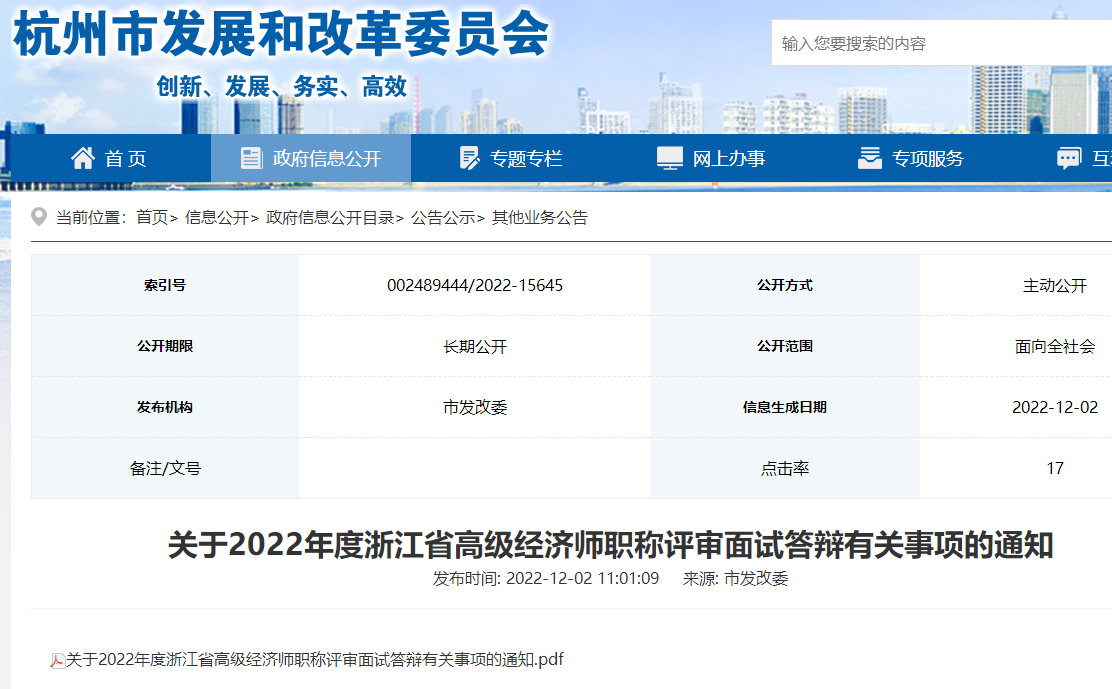Click the document icon beside 政府信息公开
The height and width of the screenshot is (689, 1112).
click(252, 157)
